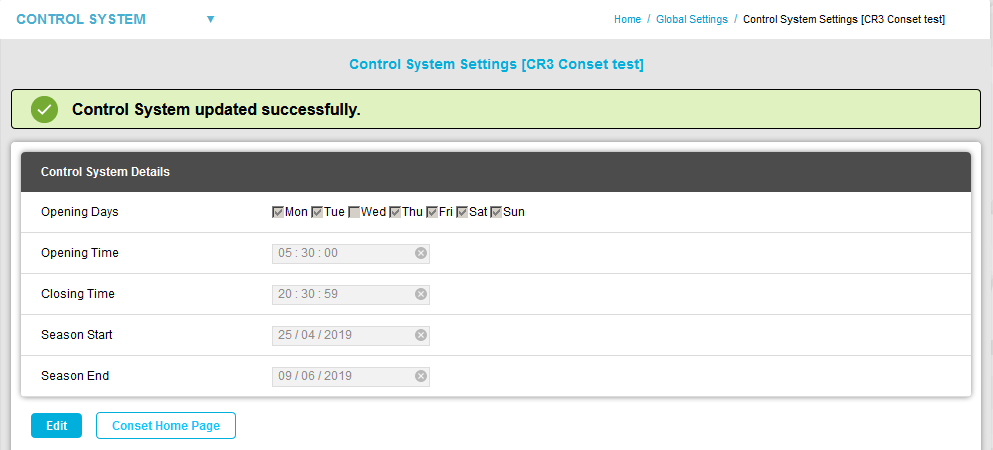
Task: Click the clear icon in Closing Time field
Action: [x=421, y=294]
